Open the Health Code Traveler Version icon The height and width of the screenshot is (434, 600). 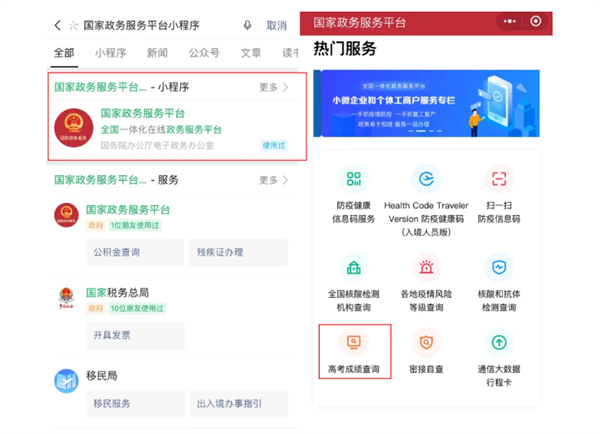coord(426,179)
